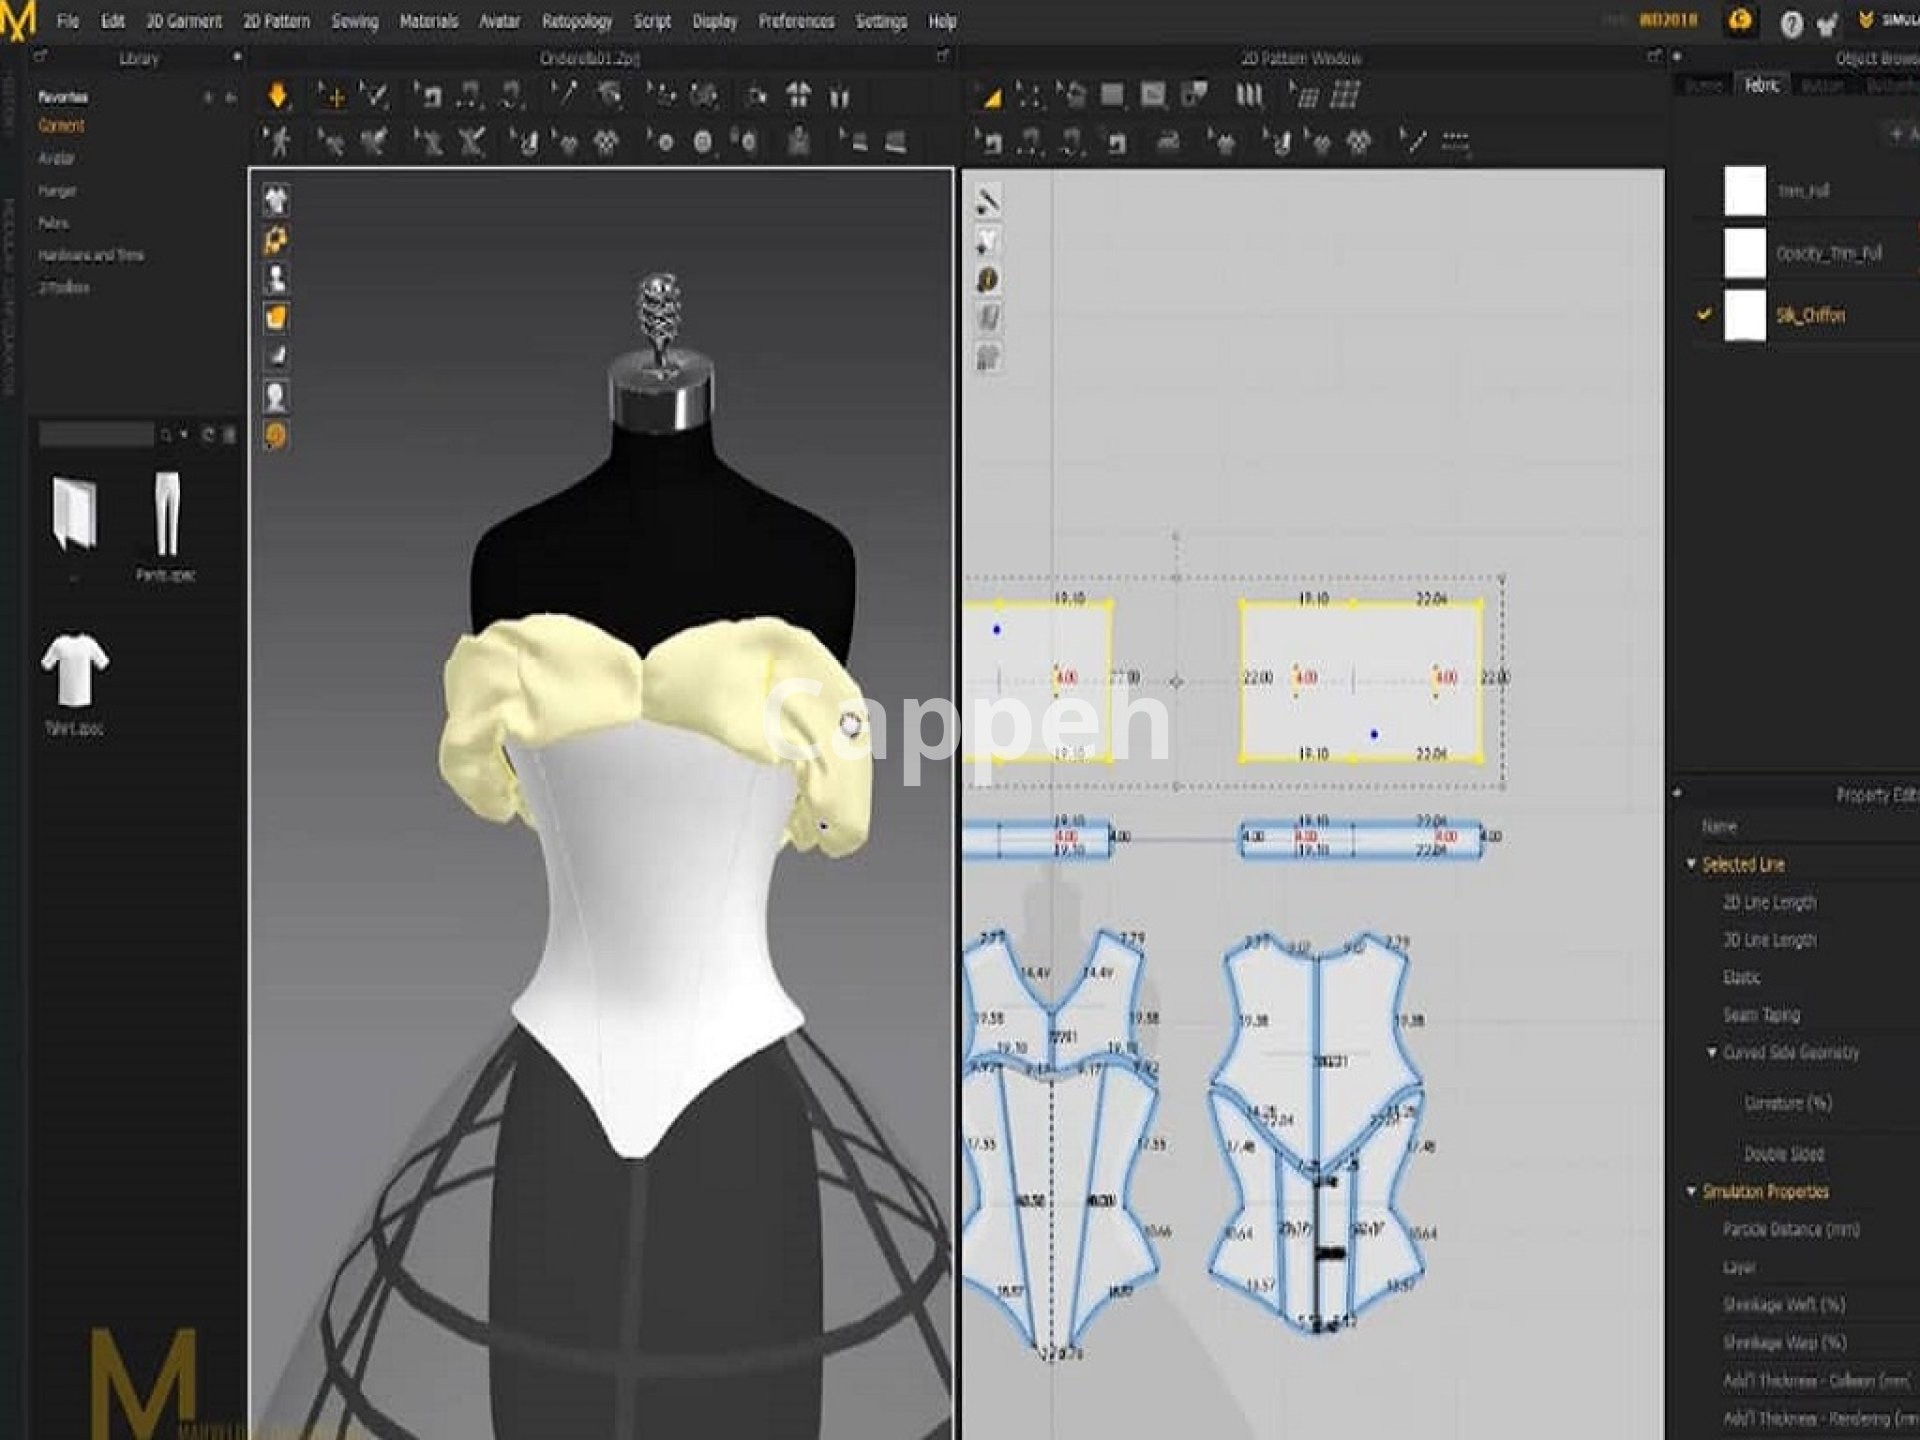Click the dashed seam line tool
Screen dimensions: 1920x1440
(x=1455, y=141)
